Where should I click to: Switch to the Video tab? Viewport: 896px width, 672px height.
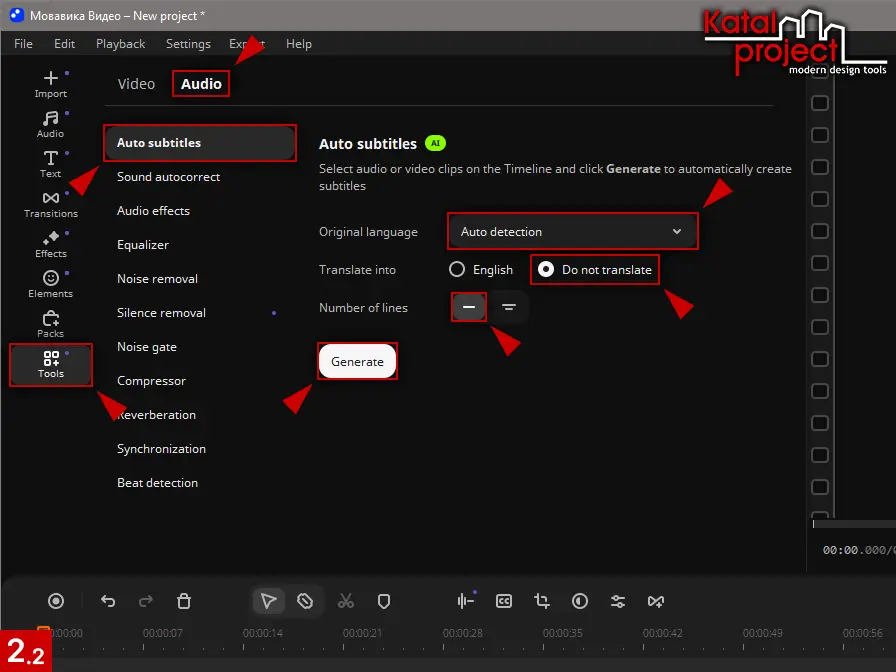(x=136, y=84)
